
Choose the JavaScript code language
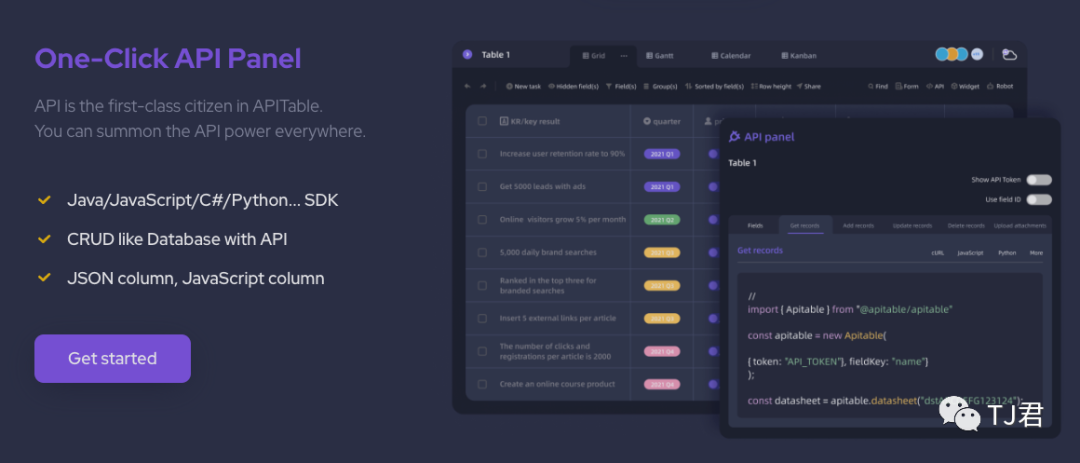pos(970,253)
